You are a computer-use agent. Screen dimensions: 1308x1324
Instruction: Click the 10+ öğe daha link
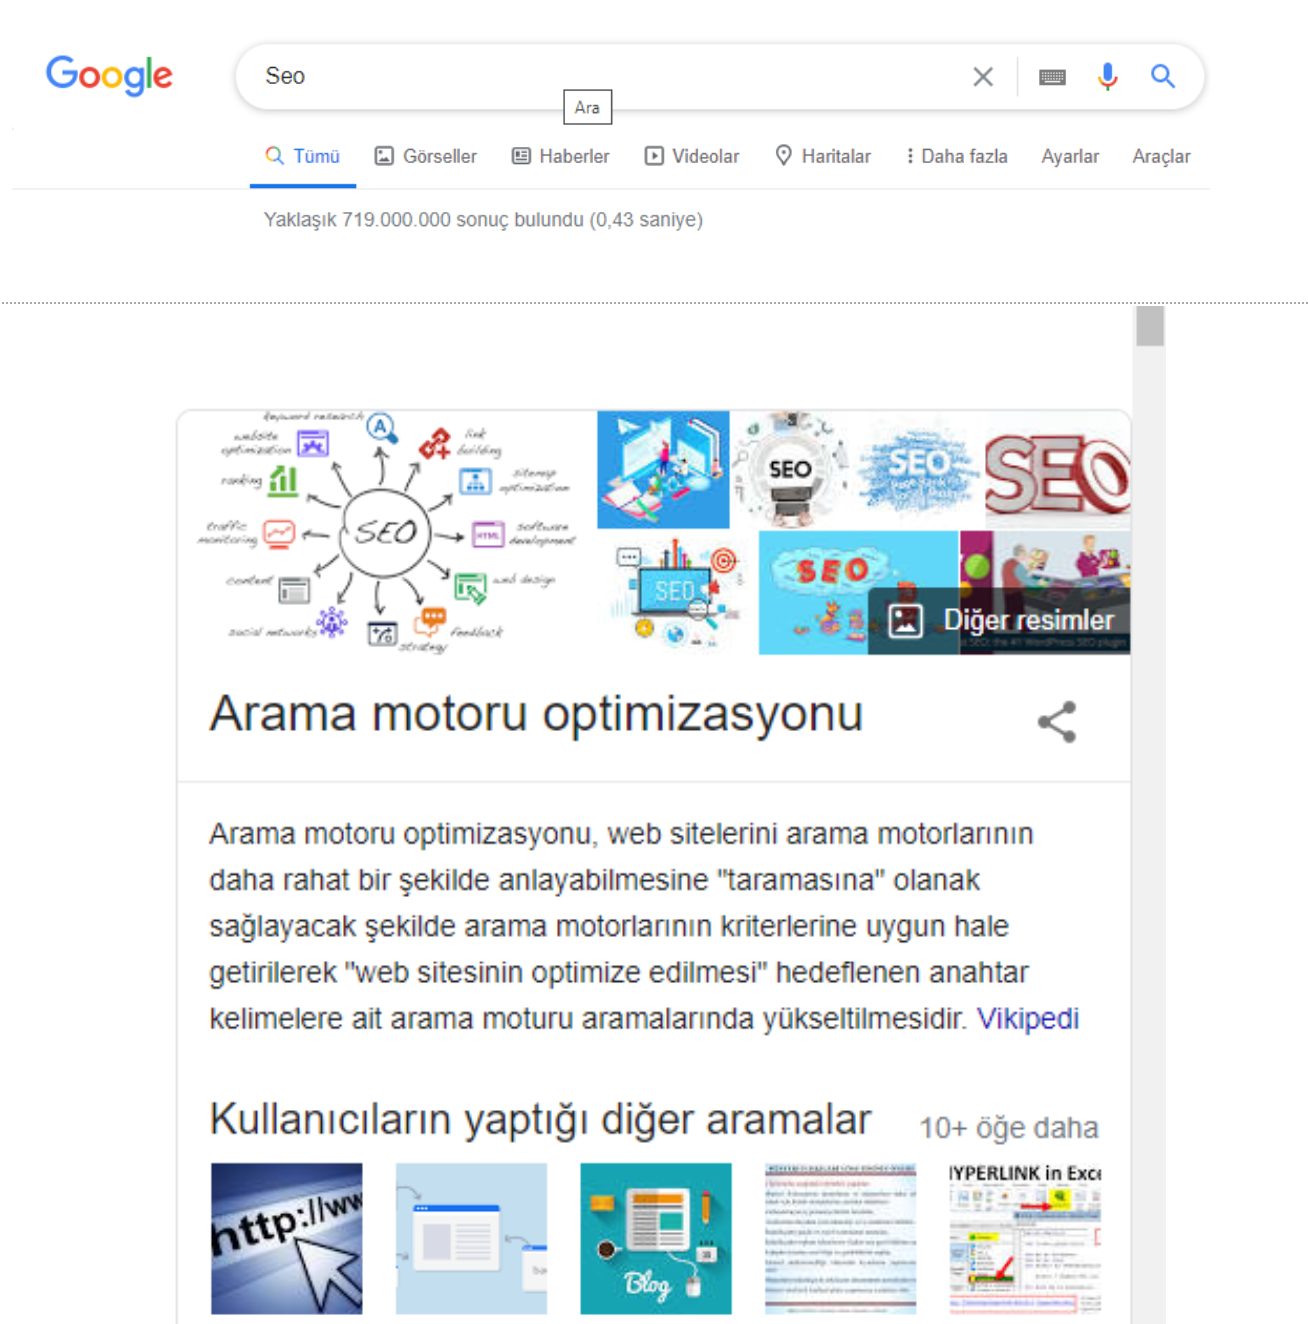point(1008,1128)
